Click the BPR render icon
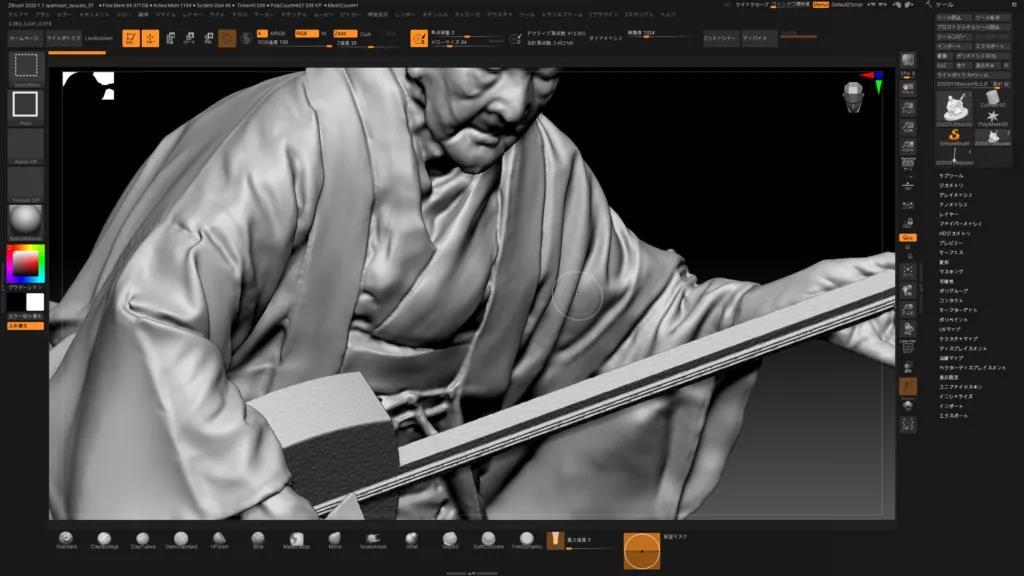Viewport: 1024px width, 576px height. click(x=908, y=60)
